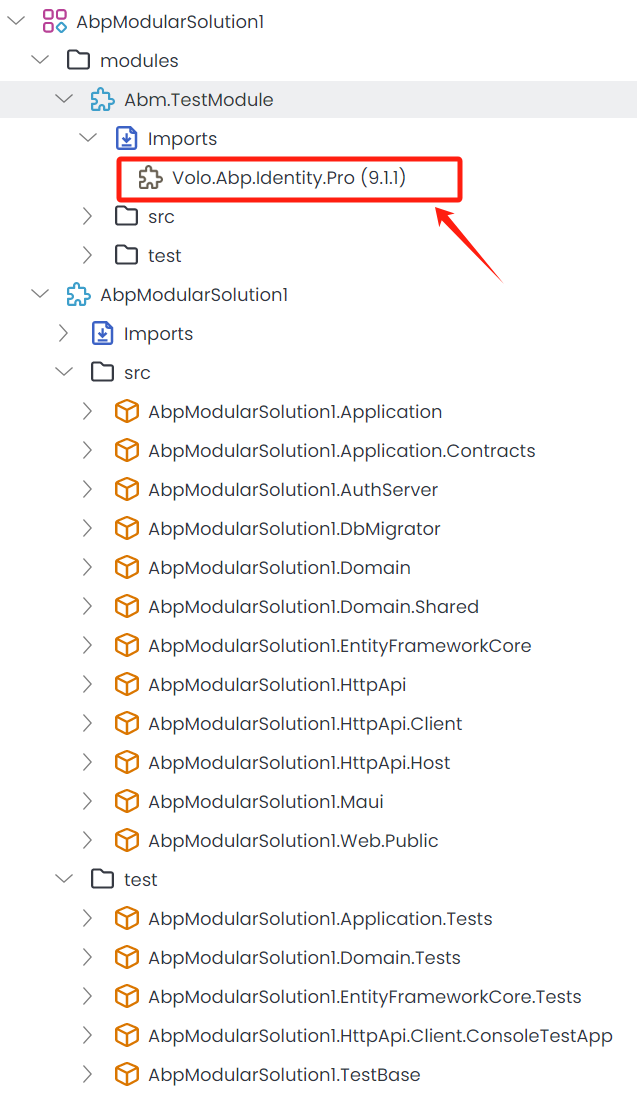Expand Imports under the AbpModularSolution1 module
Screen dimensions: 637x1119
point(64,333)
